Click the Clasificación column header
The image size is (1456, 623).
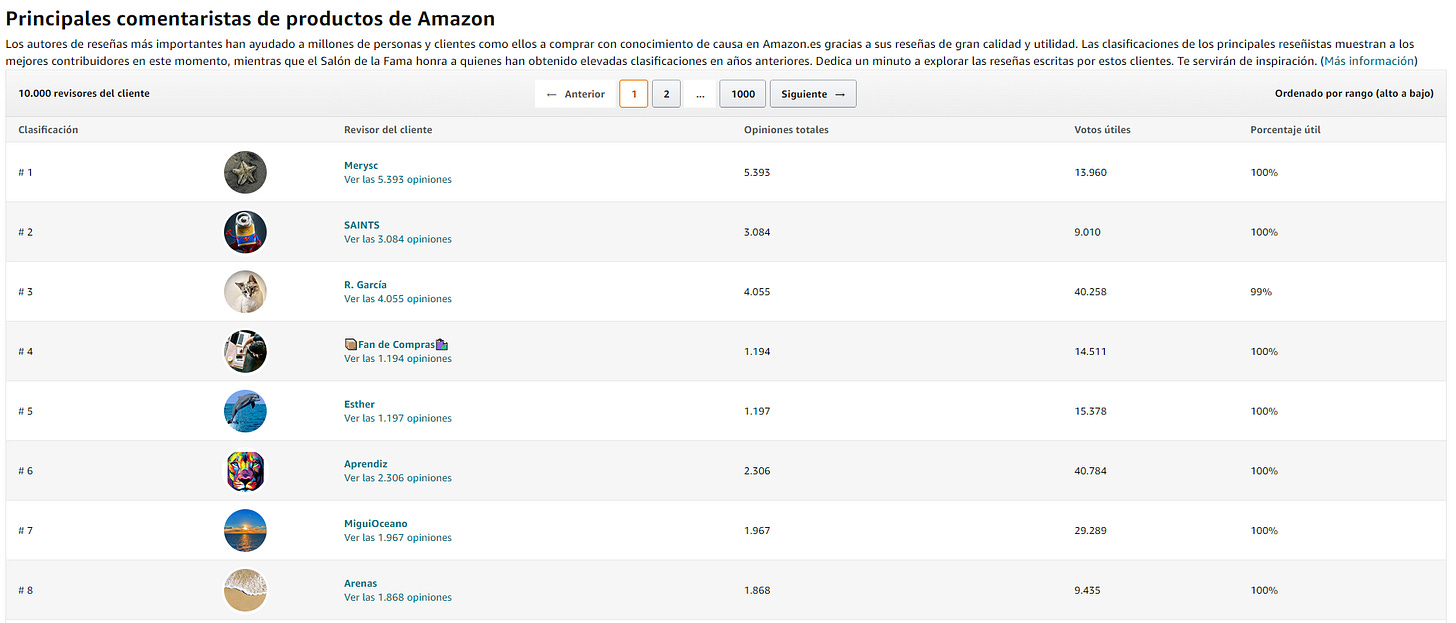(x=48, y=130)
